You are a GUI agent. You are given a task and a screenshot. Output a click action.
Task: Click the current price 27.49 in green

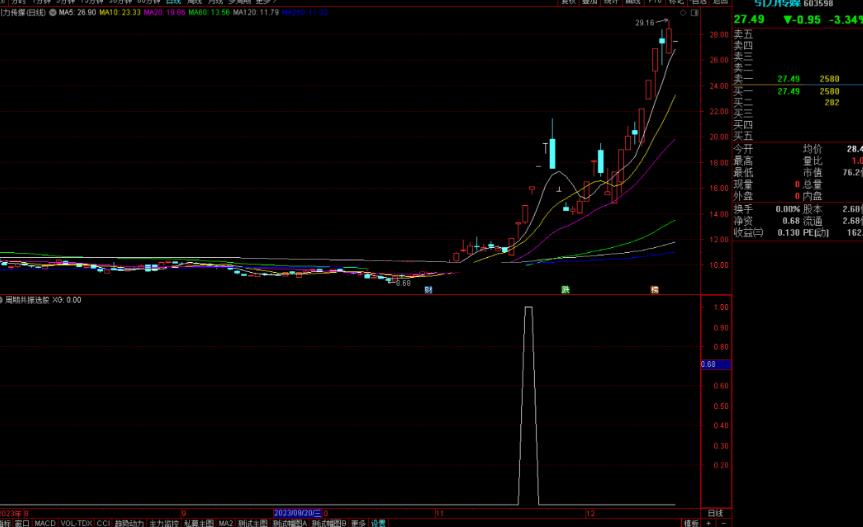(x=749, y=20)
